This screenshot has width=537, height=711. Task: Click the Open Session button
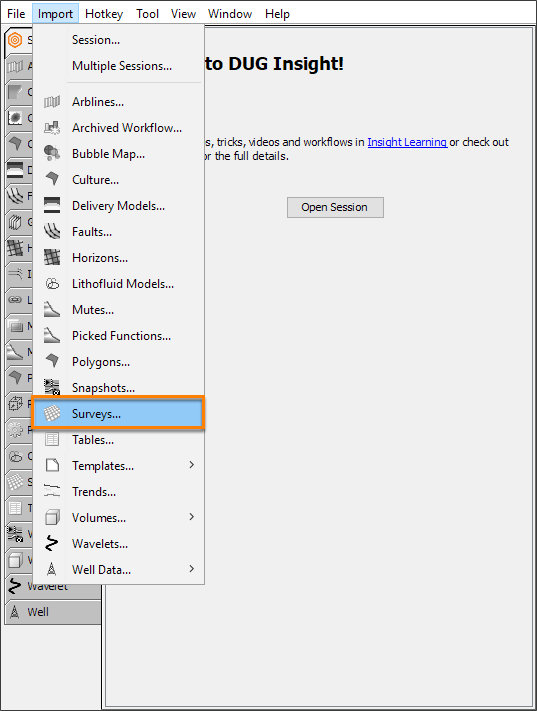pyautogui.click(x=335, y=207)
